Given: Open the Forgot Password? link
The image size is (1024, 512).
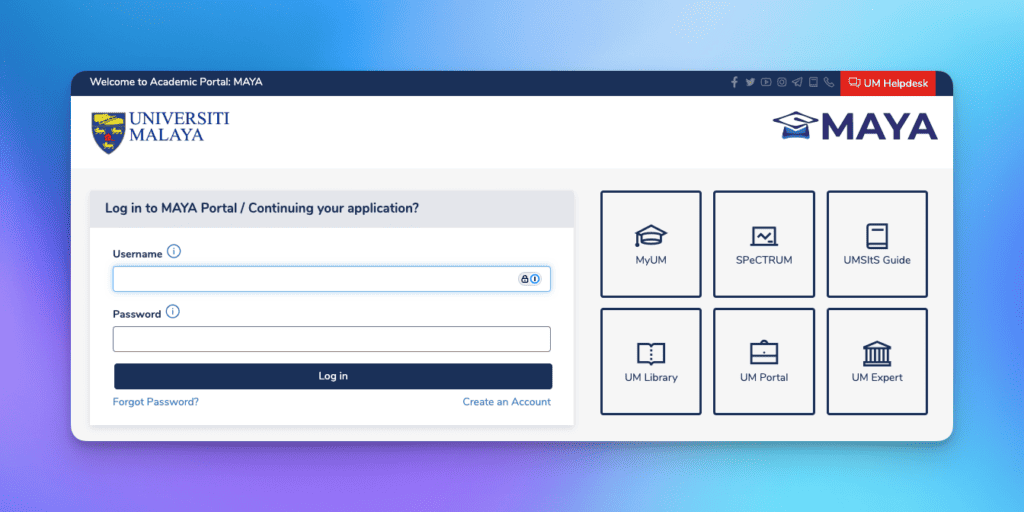Looking at the screenshot, I should pos(155,402).
